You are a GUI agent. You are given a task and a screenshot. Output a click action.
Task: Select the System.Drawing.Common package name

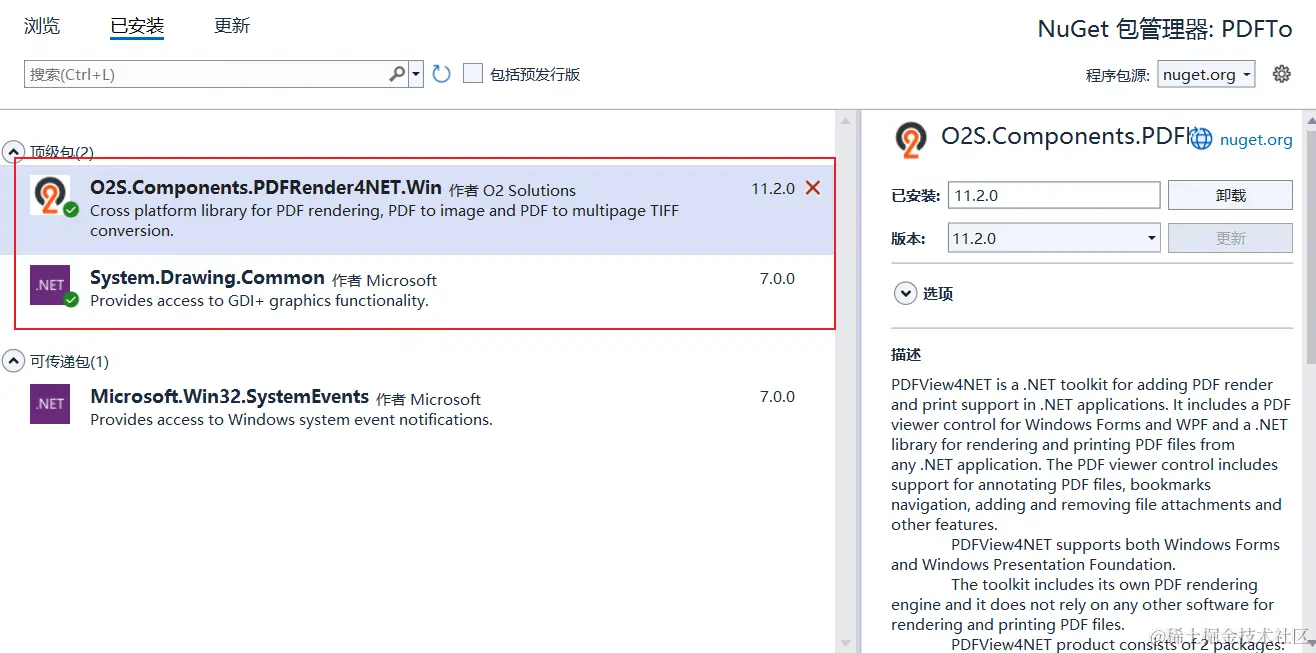(x=207, y=278)
